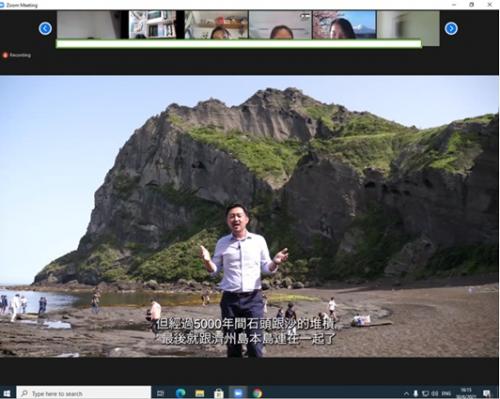Screen dimensions: 500x399
Task: Click the 'Type here to search' box
Action: pyautogui.click(x=84, y=393)
